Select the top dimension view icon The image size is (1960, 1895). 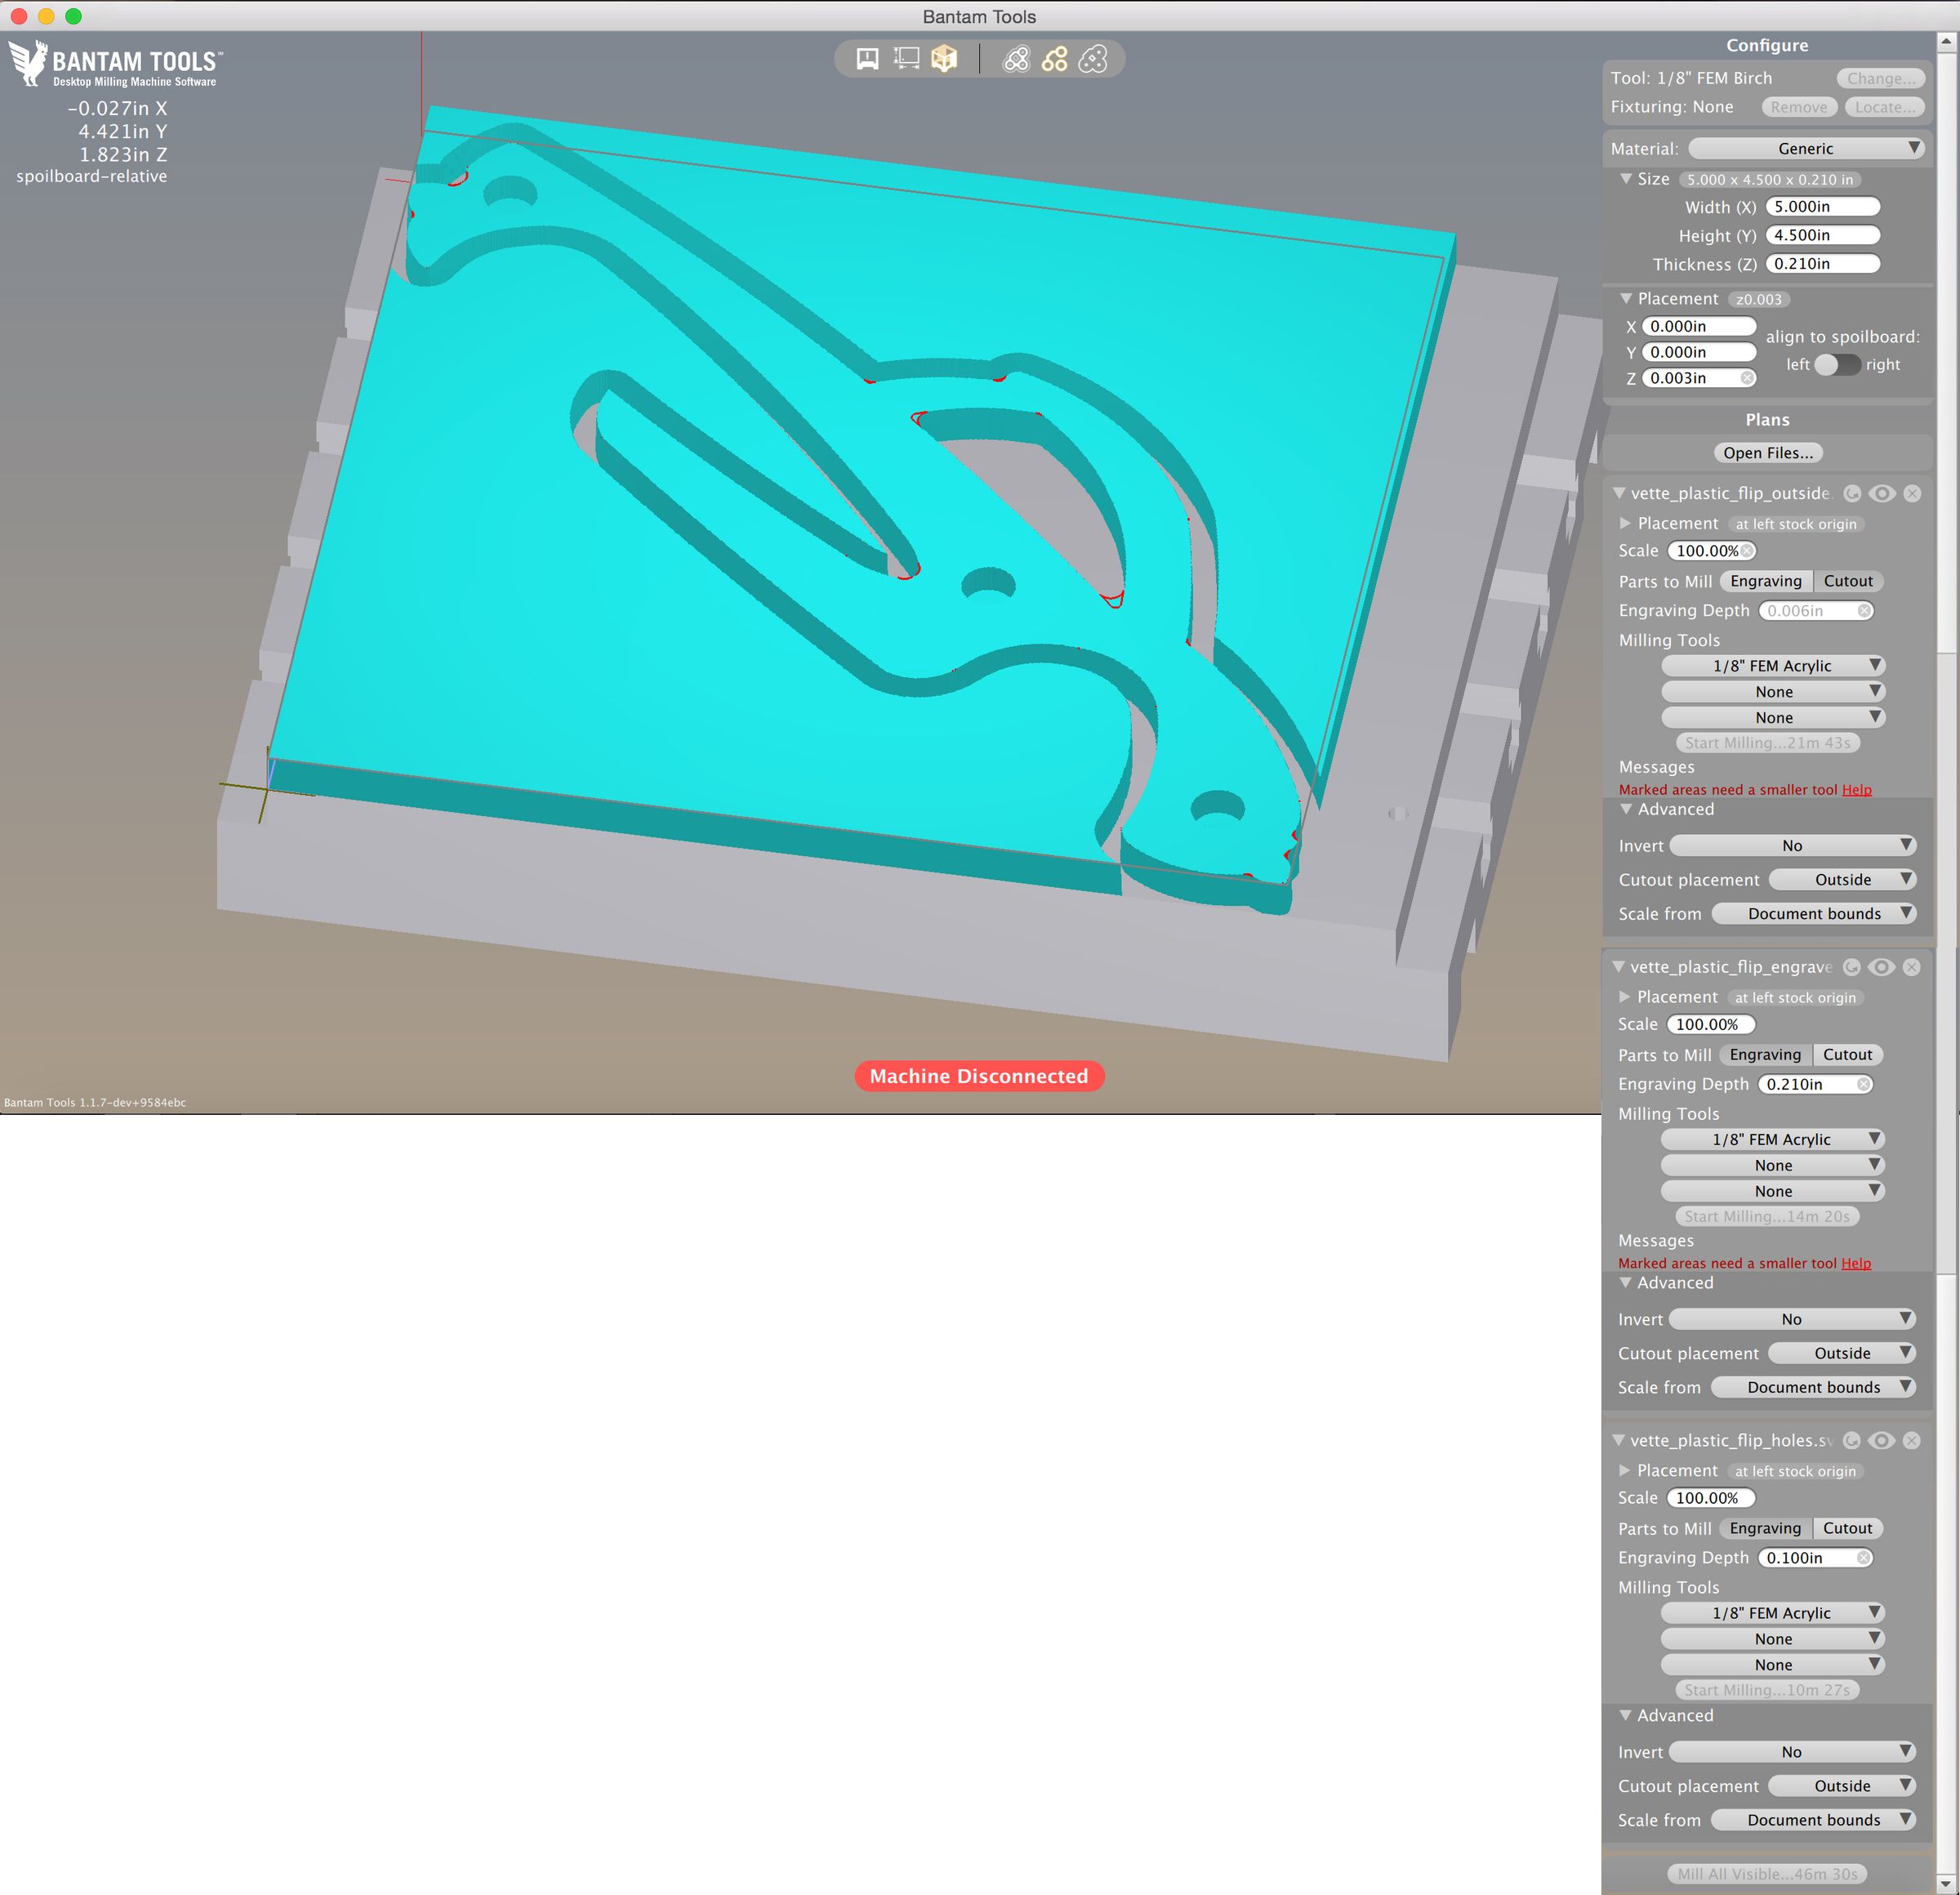coord(906,59)
